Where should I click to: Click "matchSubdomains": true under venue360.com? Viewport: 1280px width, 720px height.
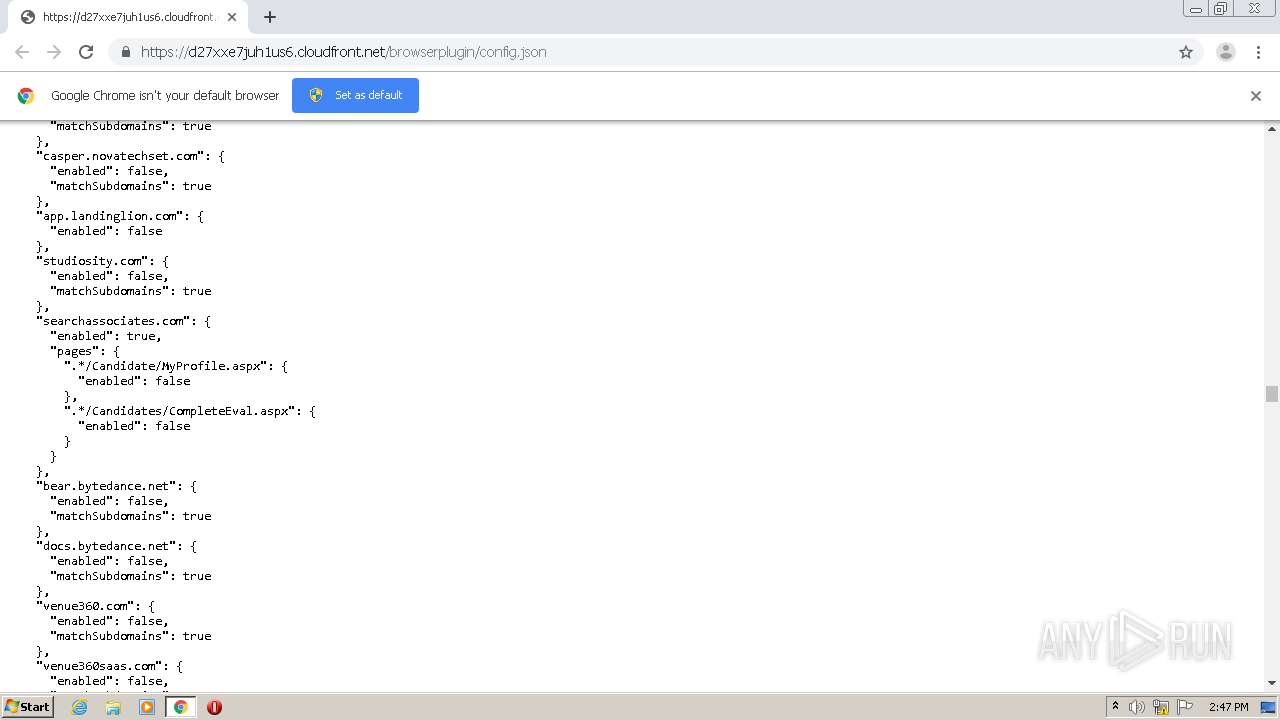coord(131,636)
